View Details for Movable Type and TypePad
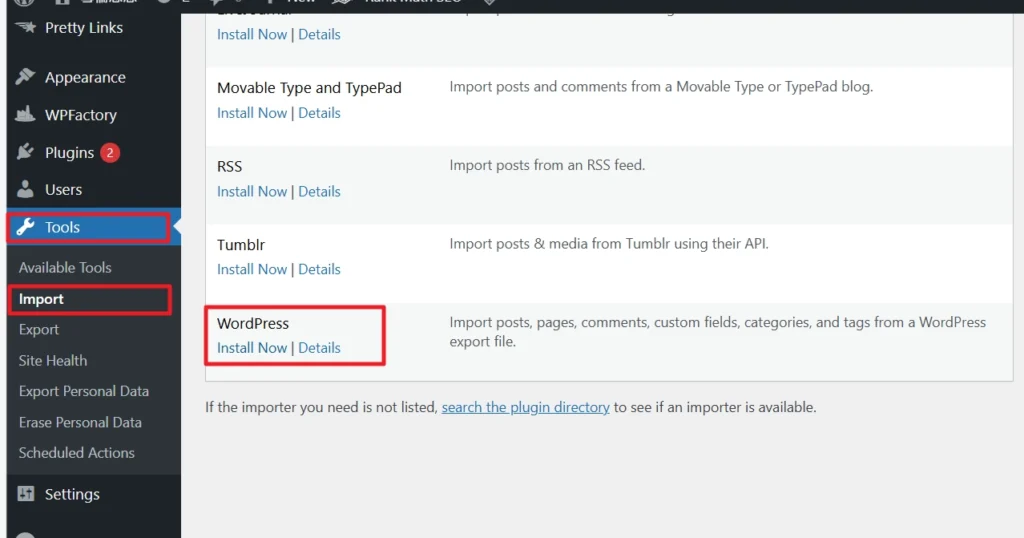 [319, 113]
